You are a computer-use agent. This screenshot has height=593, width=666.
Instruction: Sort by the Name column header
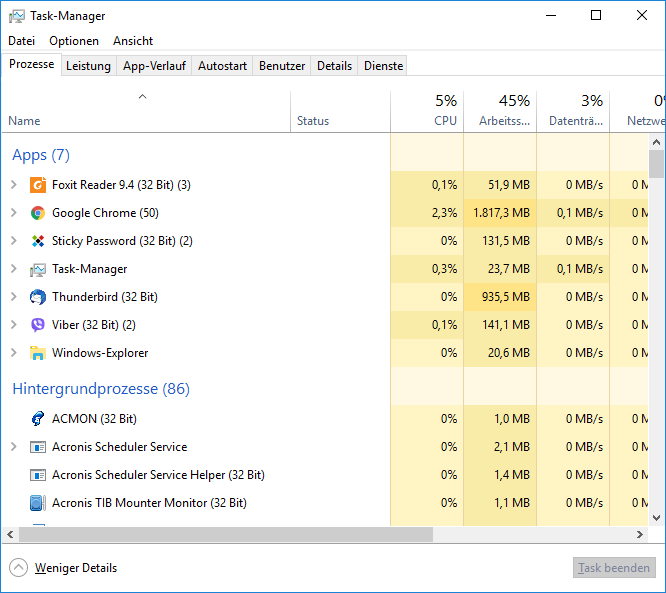[146, 112]
